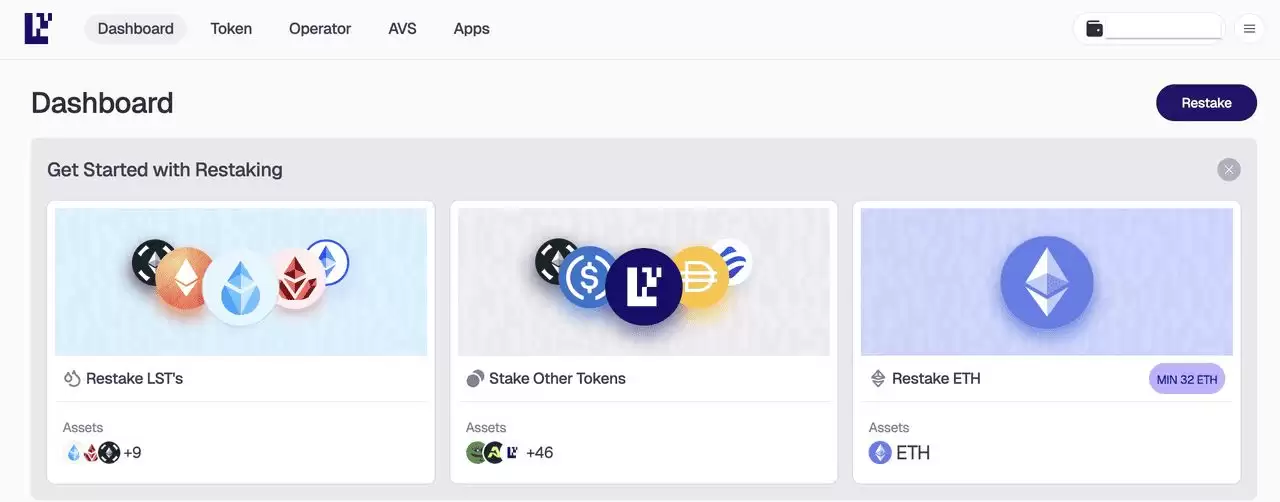This screenshot has width=1280, height=502.
Task: Click the coin icon beside Stake Other Tokens
Action: click(475, 379)
